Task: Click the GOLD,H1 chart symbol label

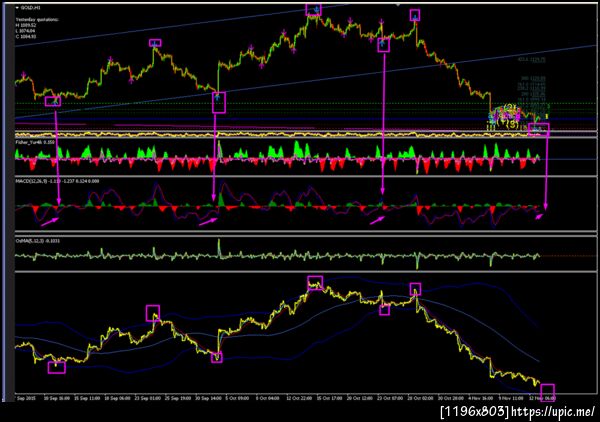Action: coord(31,8)
